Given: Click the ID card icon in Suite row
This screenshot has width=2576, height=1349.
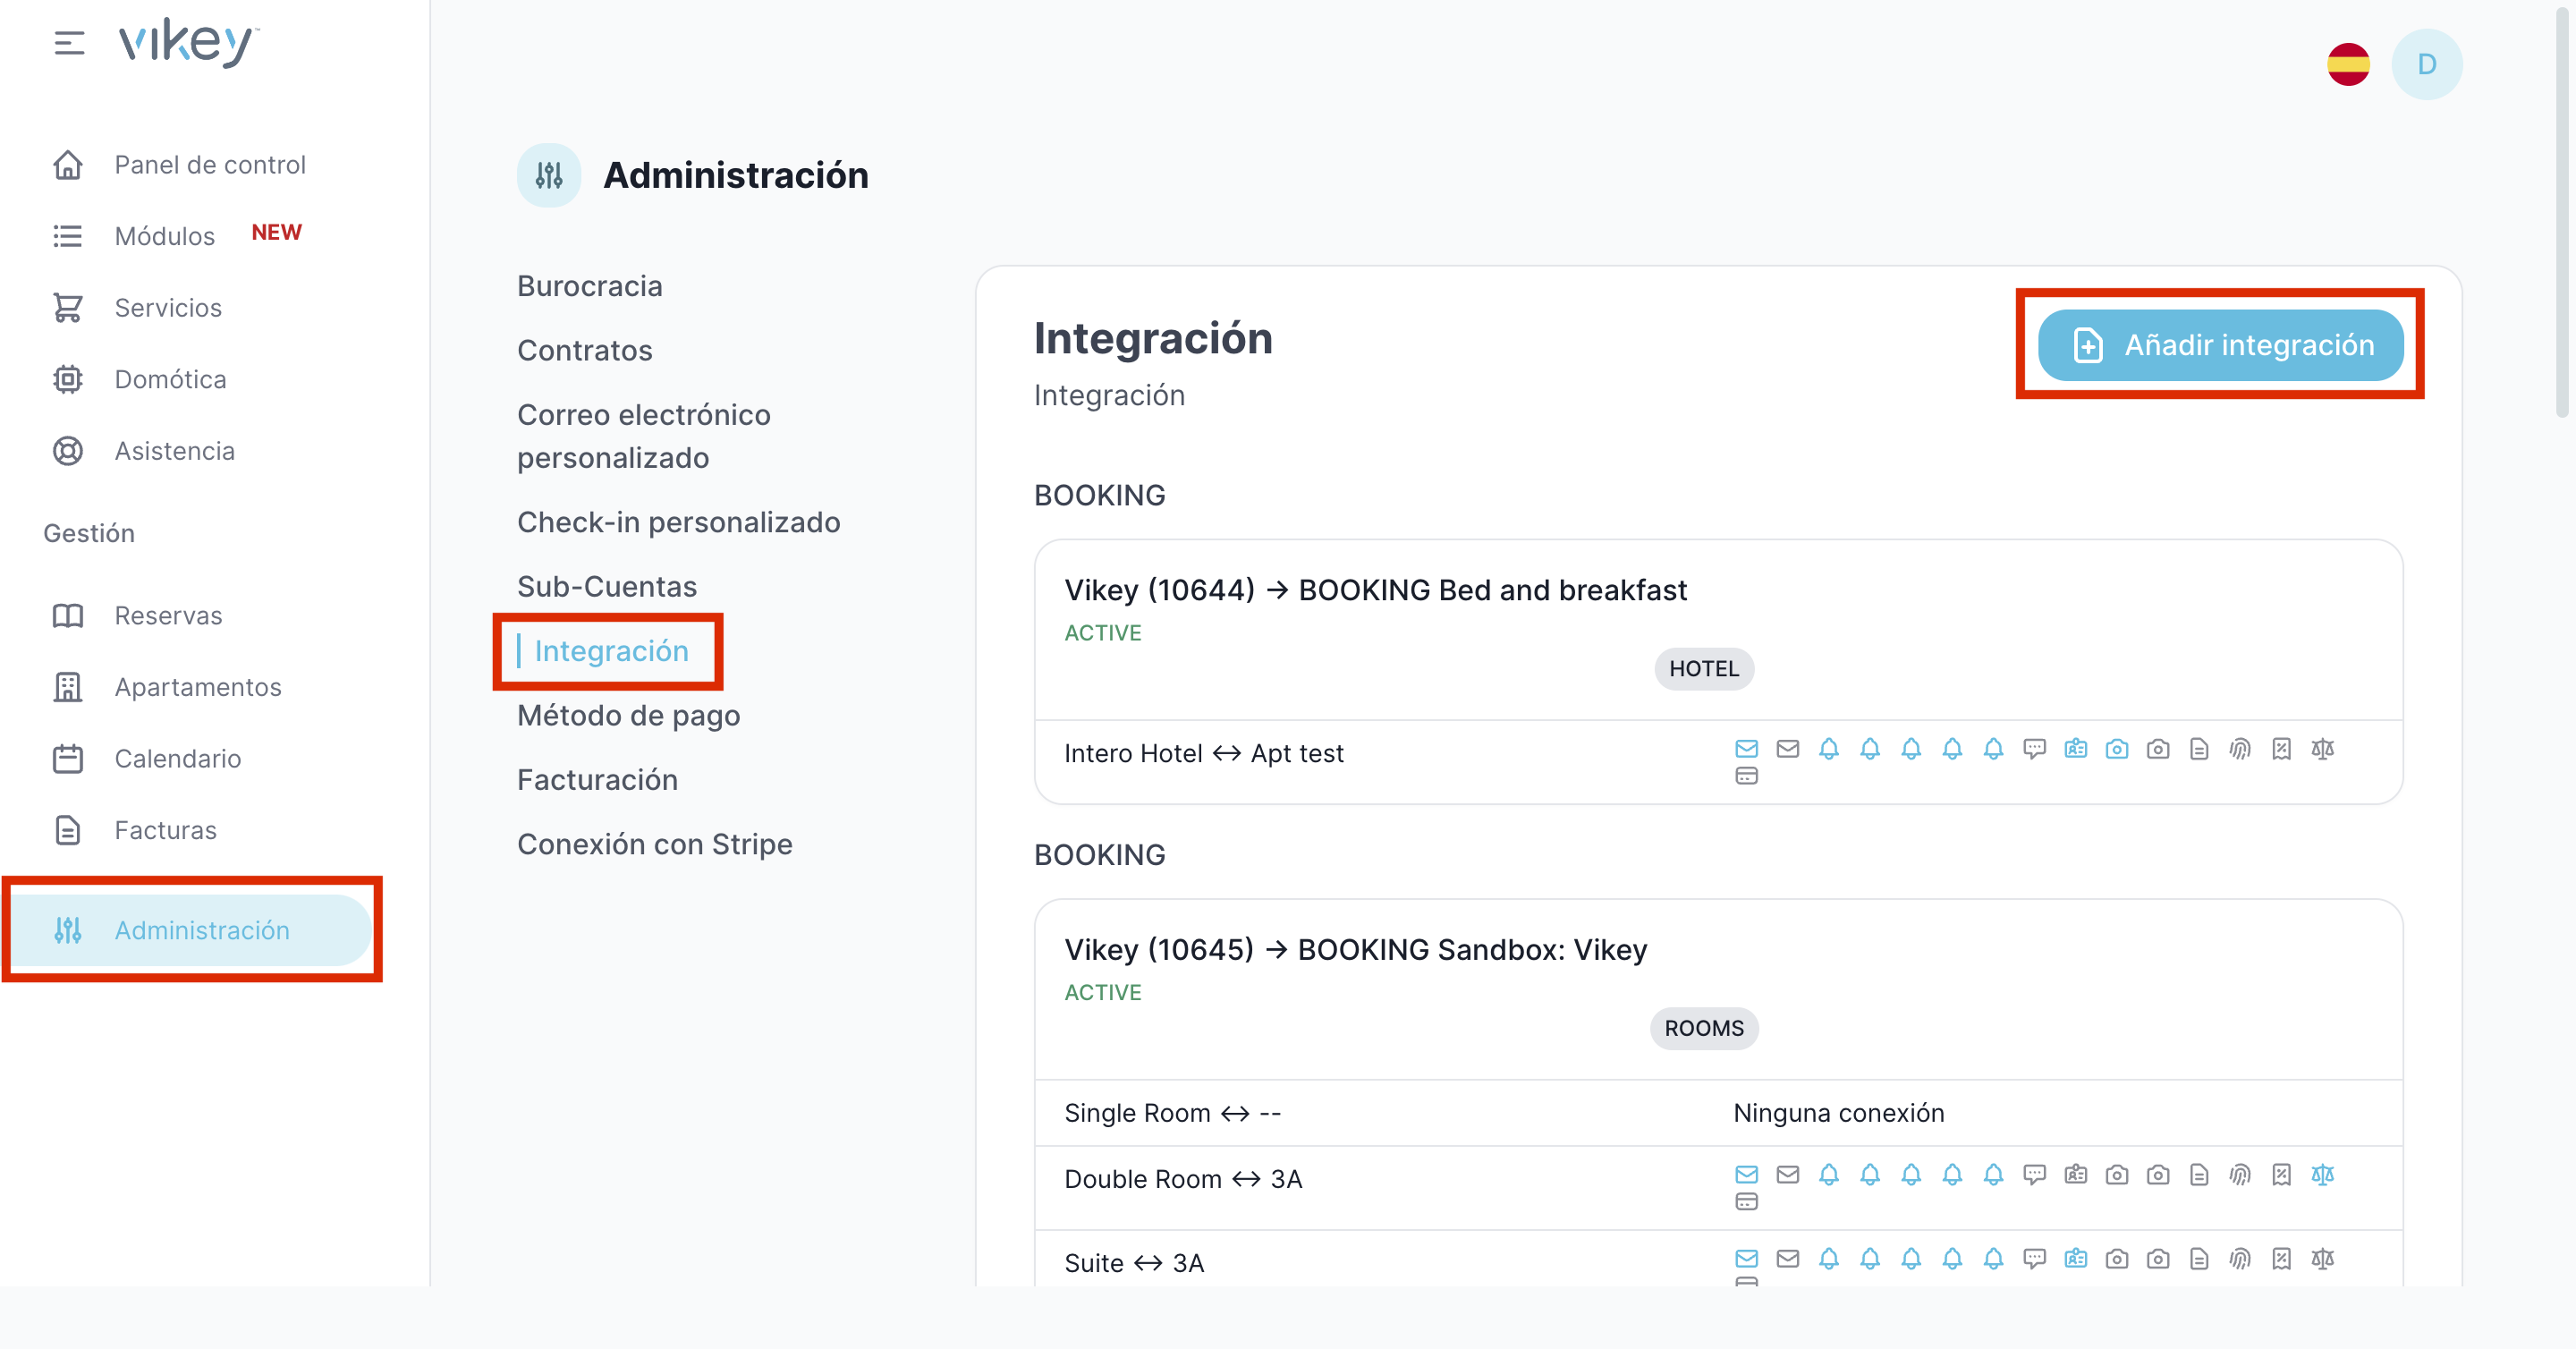Looking at the screenshot, I should pos(2075,1259).
